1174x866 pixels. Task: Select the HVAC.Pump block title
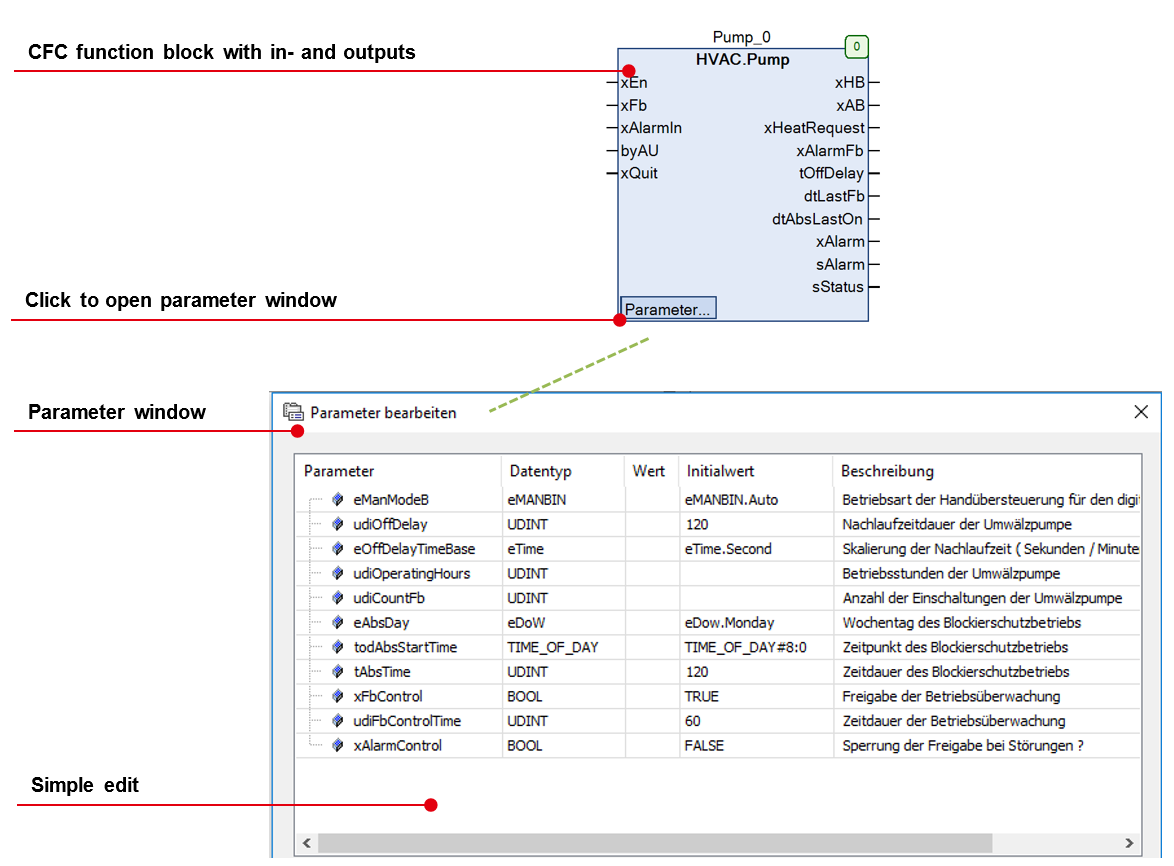[x=742, y=60]
